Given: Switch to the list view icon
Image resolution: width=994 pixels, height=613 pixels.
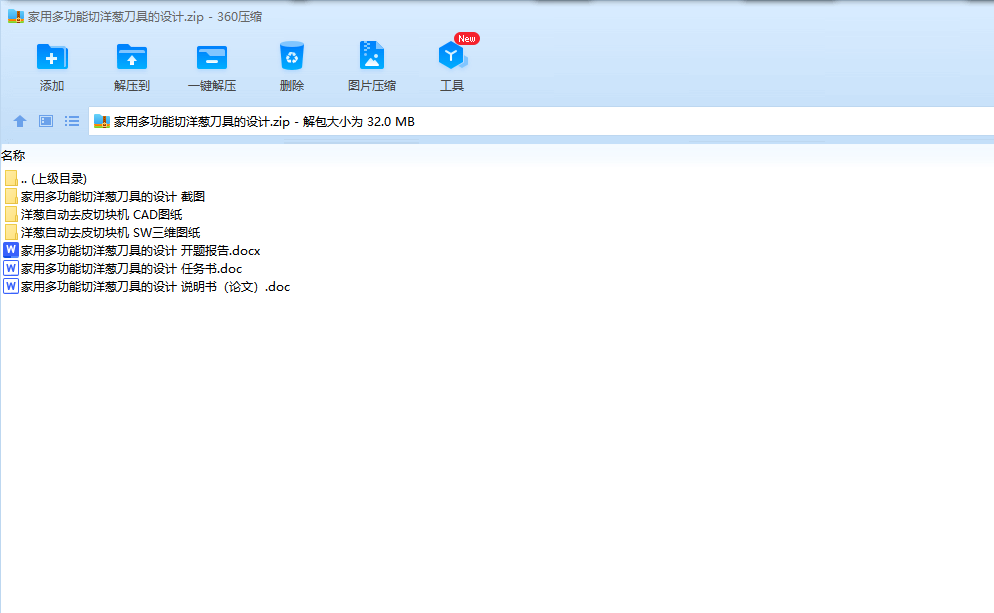Looking at the screenshot, I should coord(72,121).
